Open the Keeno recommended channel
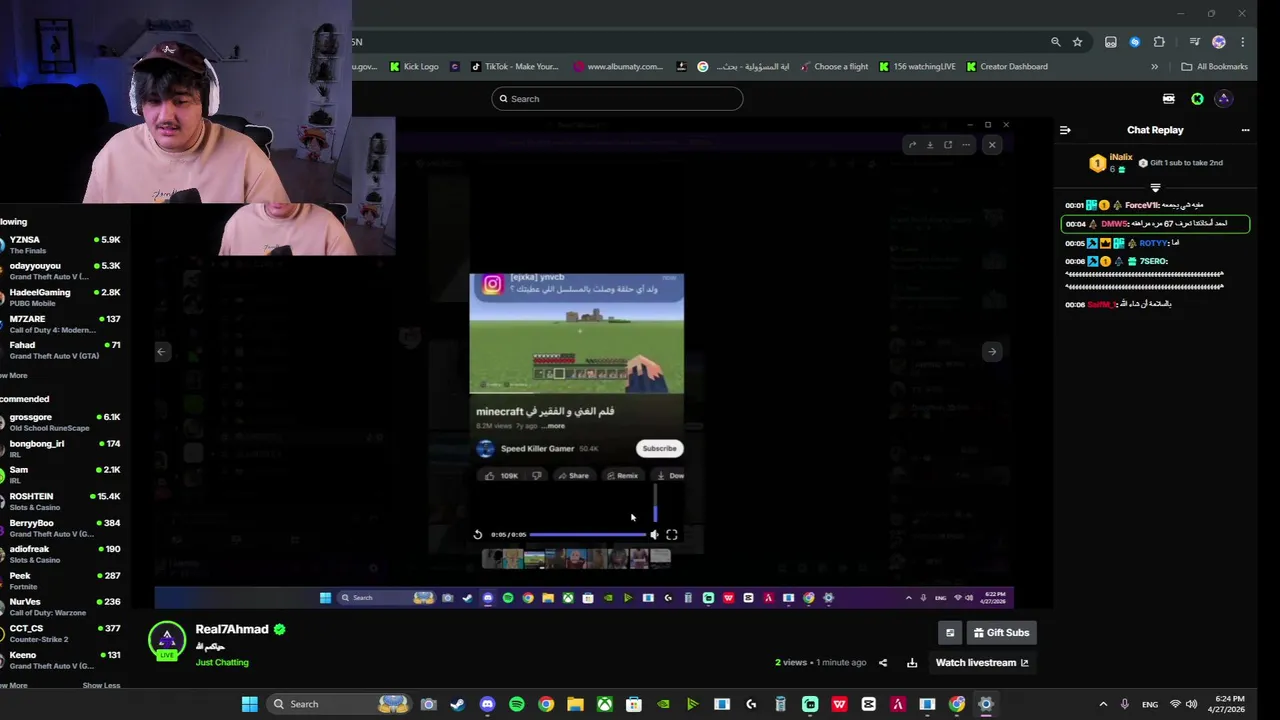Screen dimensions: 1280x720 (60, 660)
